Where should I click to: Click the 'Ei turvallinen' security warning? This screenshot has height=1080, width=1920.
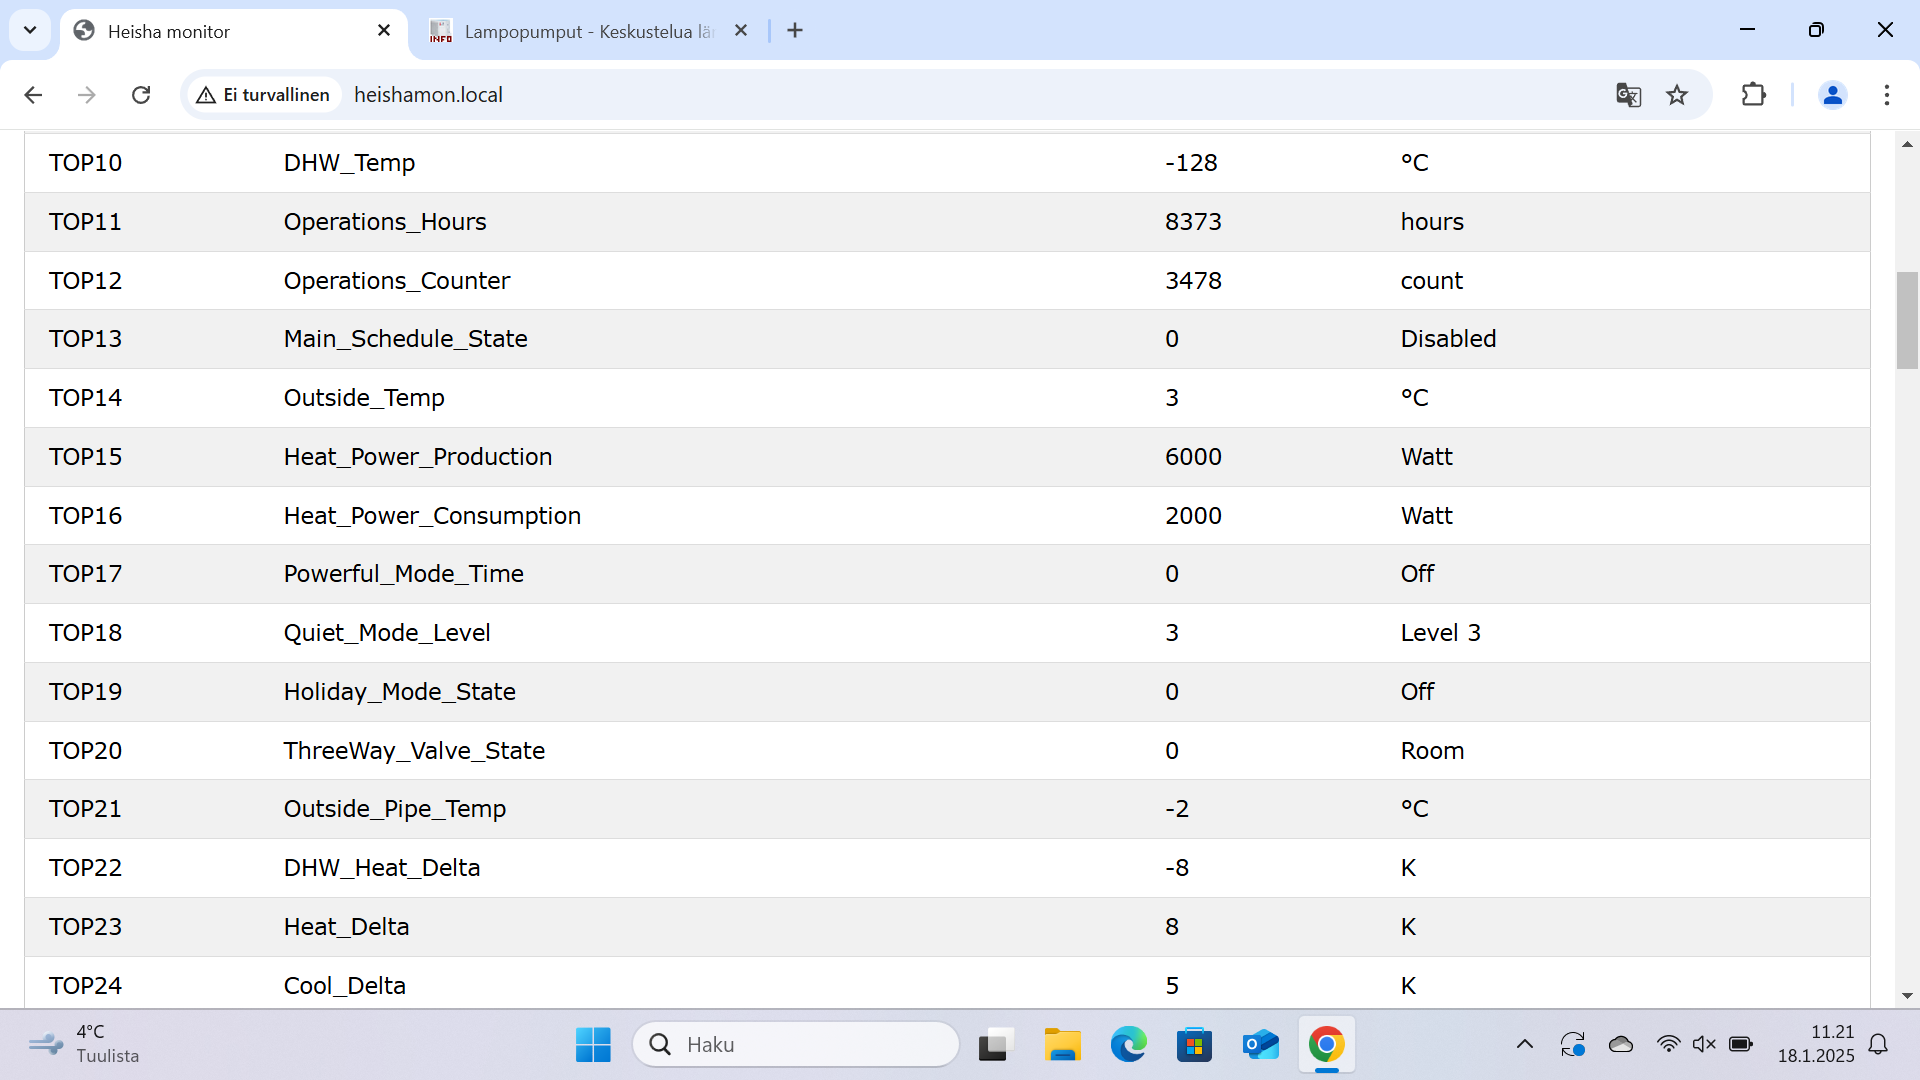click(x=264, y=95)
